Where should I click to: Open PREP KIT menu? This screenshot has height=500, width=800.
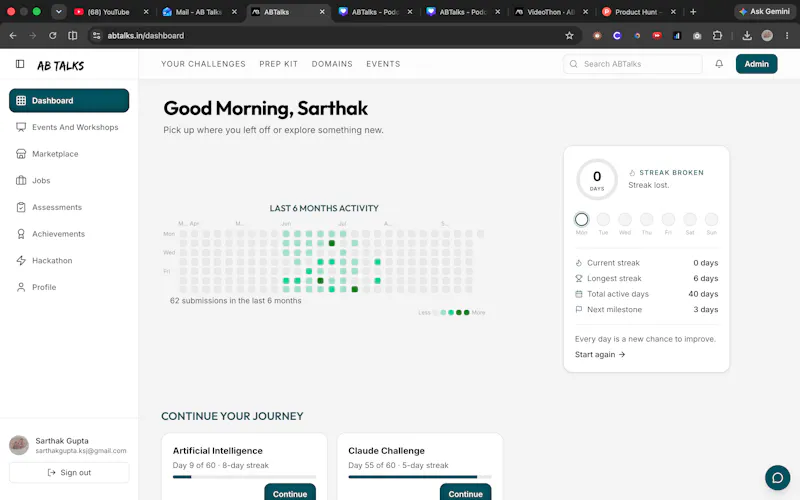point(278,64)
